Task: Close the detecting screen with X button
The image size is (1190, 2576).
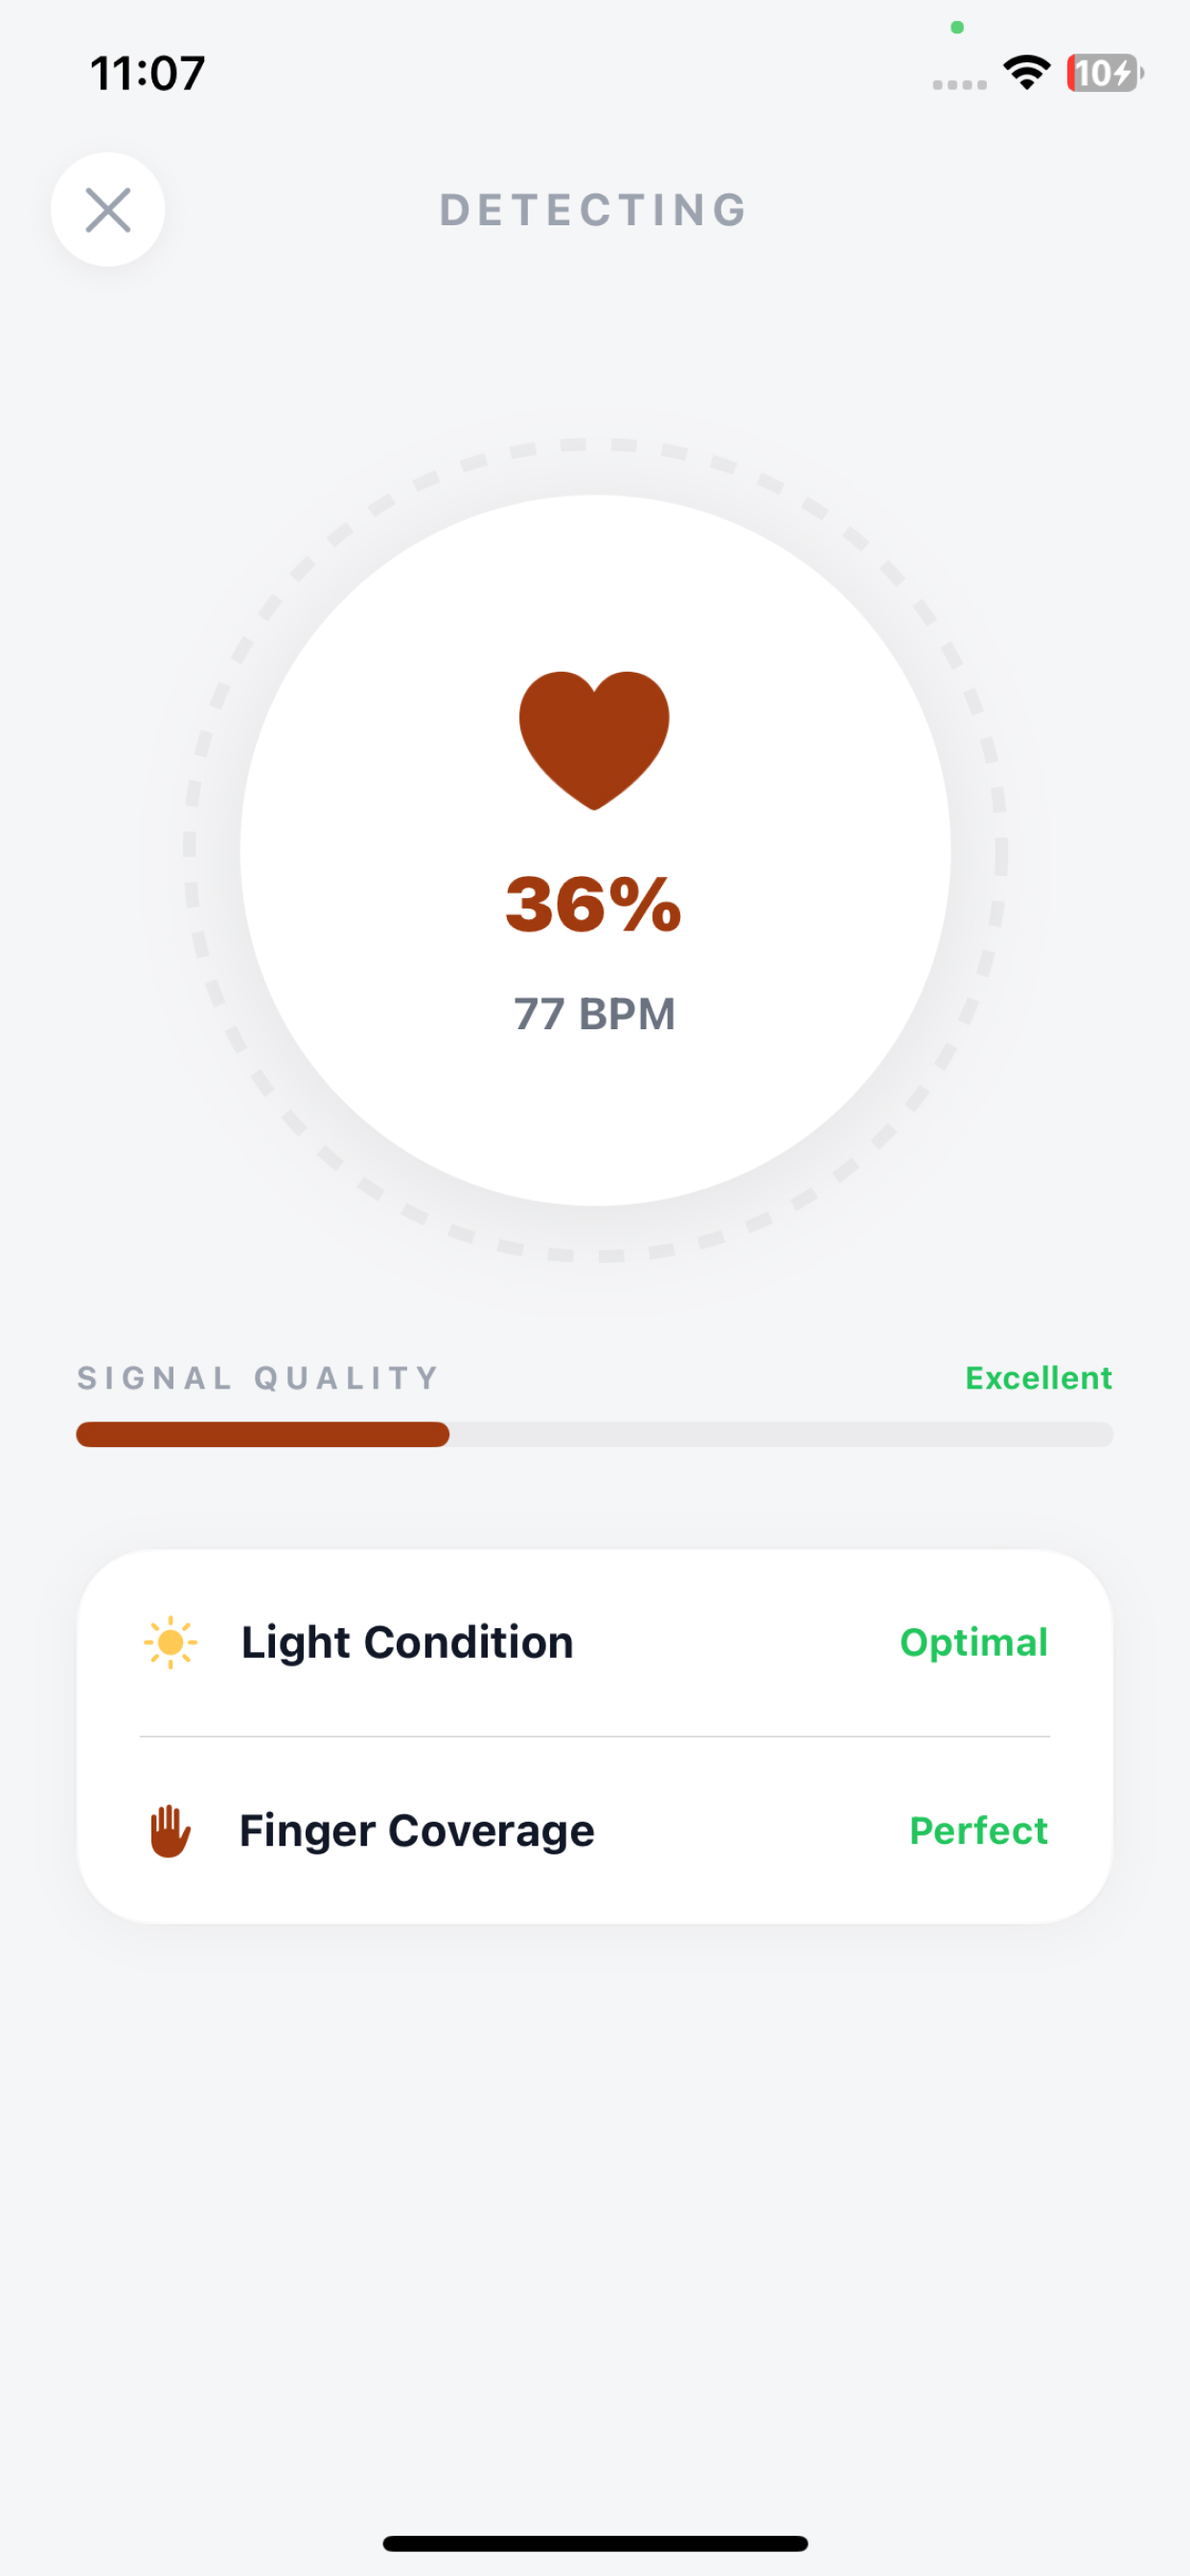Action: point(108,209)
